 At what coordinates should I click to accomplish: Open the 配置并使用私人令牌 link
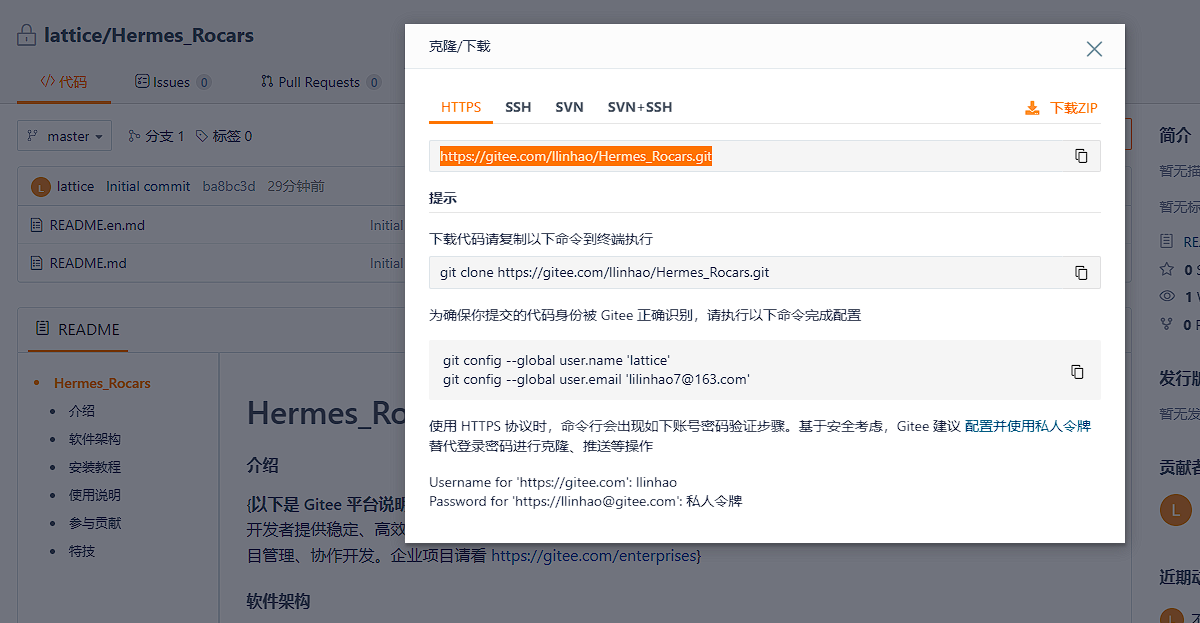coord(1027,426)
